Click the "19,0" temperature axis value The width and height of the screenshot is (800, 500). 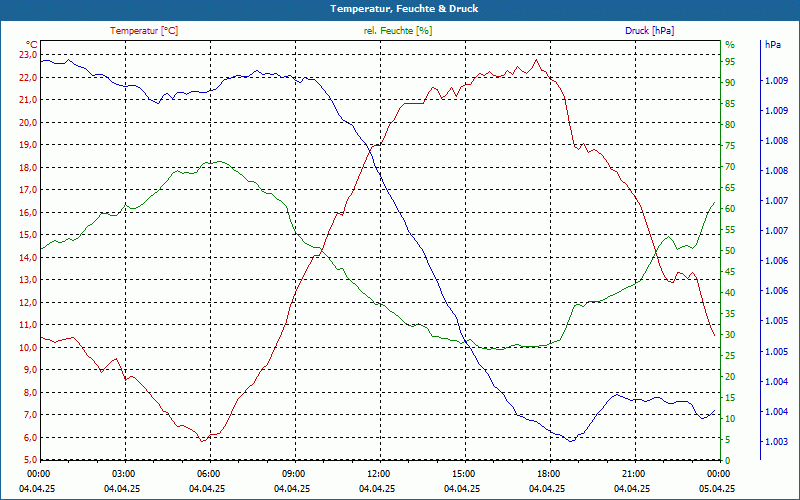(x=29, y=145)
